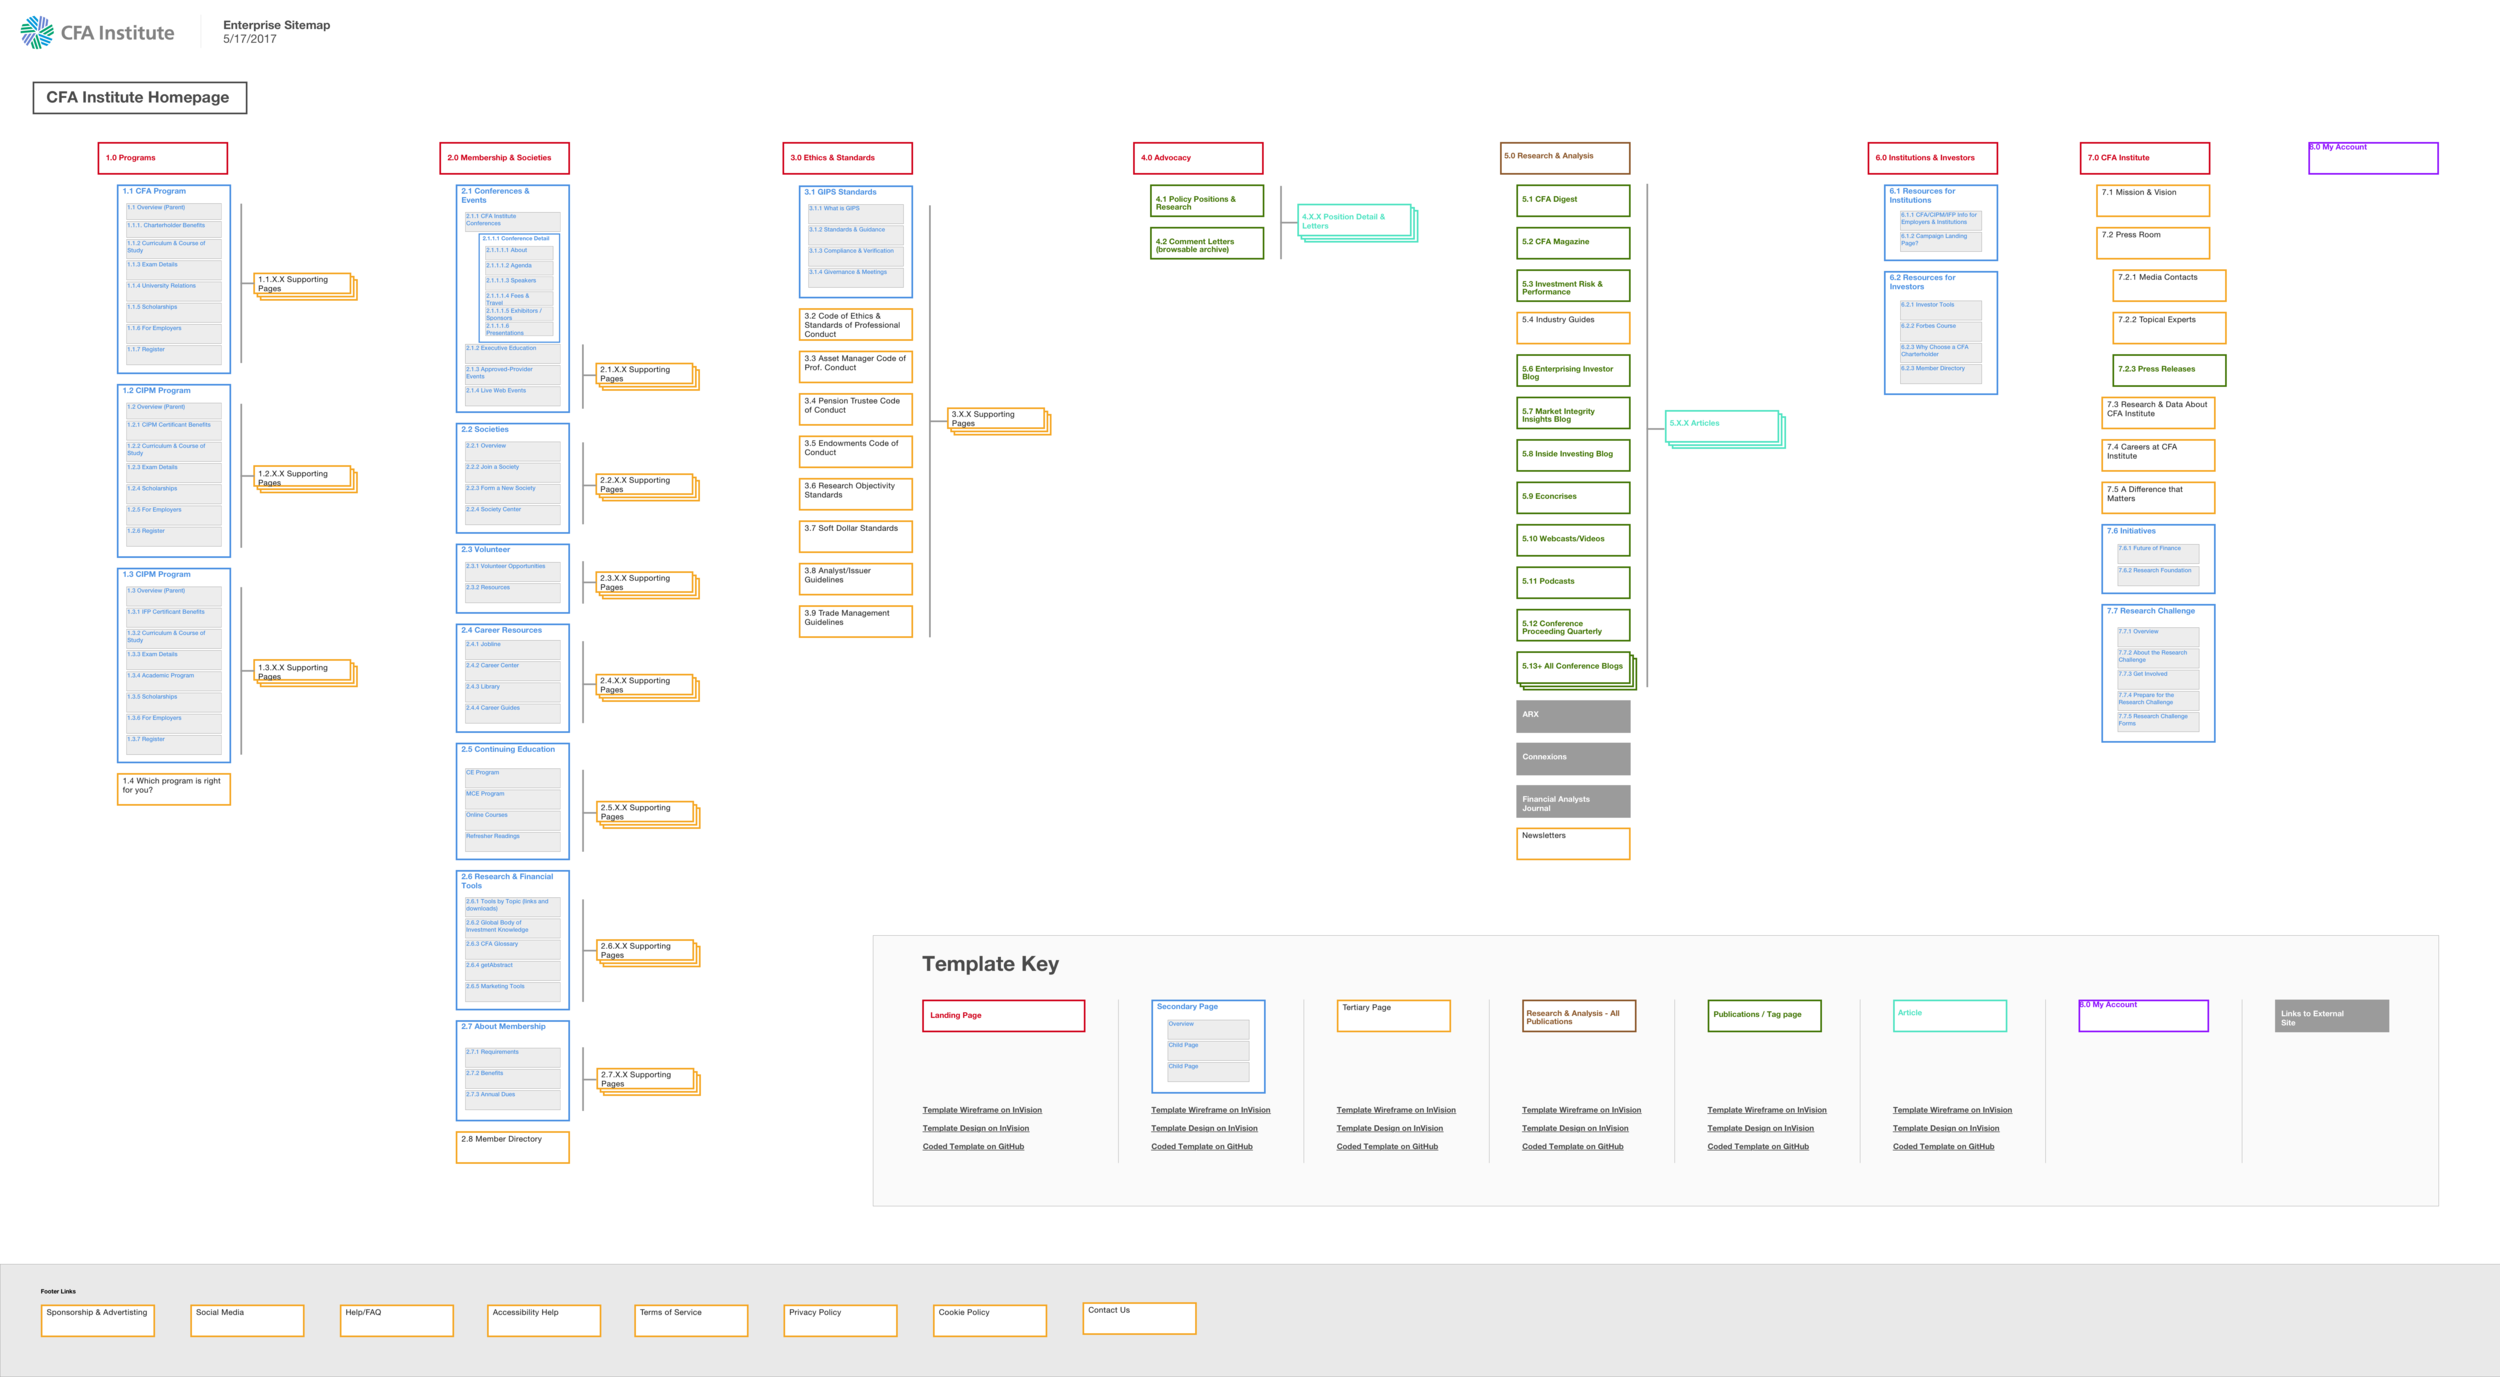Click the 2.4 Career Resources heading

(502, 631)
